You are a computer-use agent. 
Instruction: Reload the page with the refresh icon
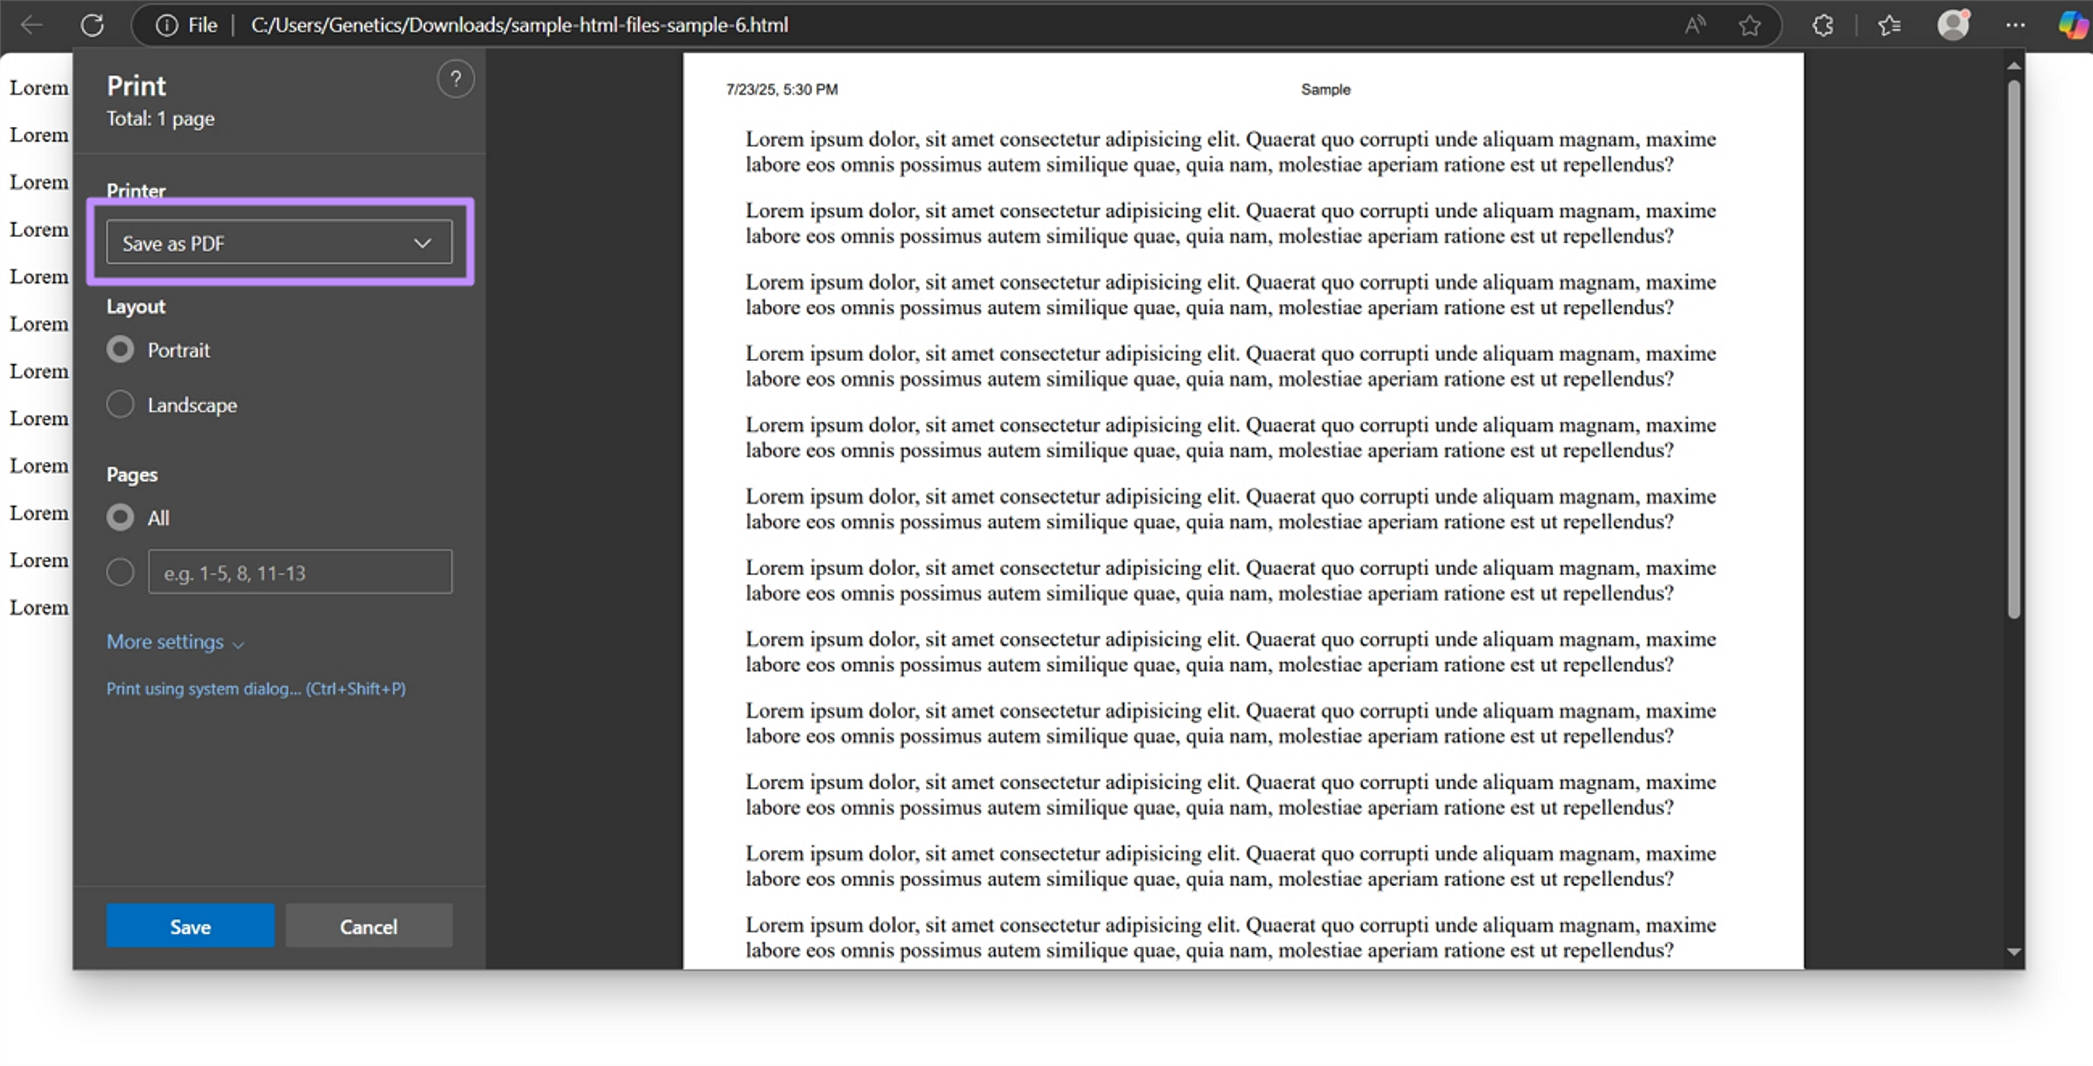[92, 25]
